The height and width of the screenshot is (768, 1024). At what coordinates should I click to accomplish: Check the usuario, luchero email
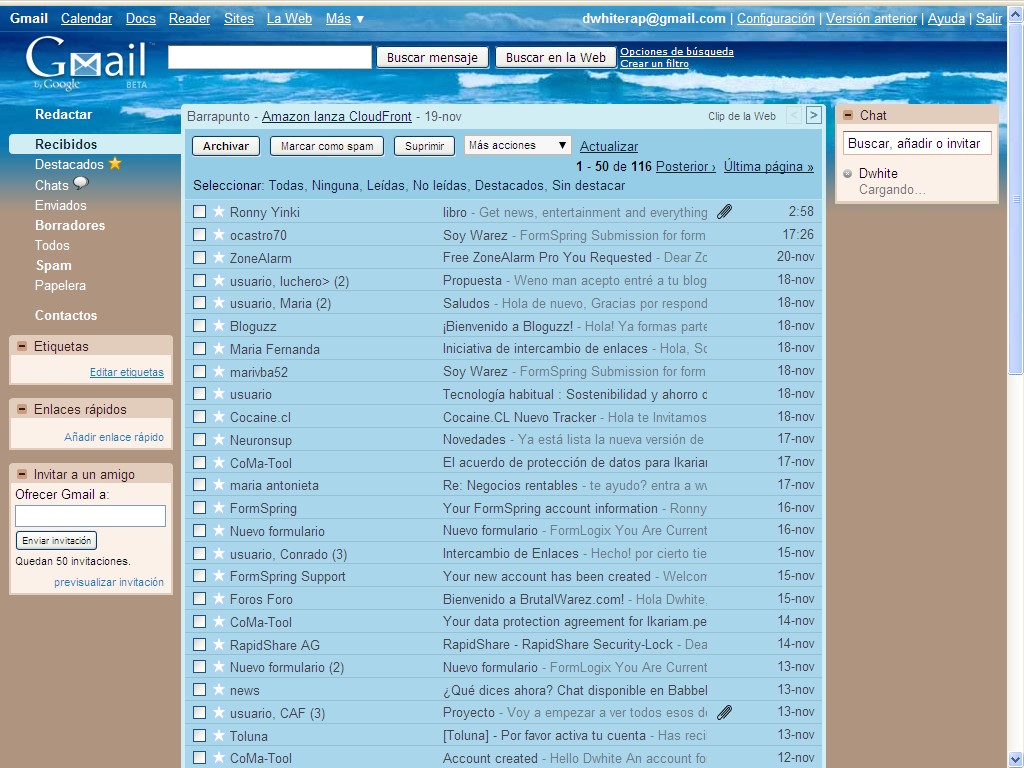200,280
